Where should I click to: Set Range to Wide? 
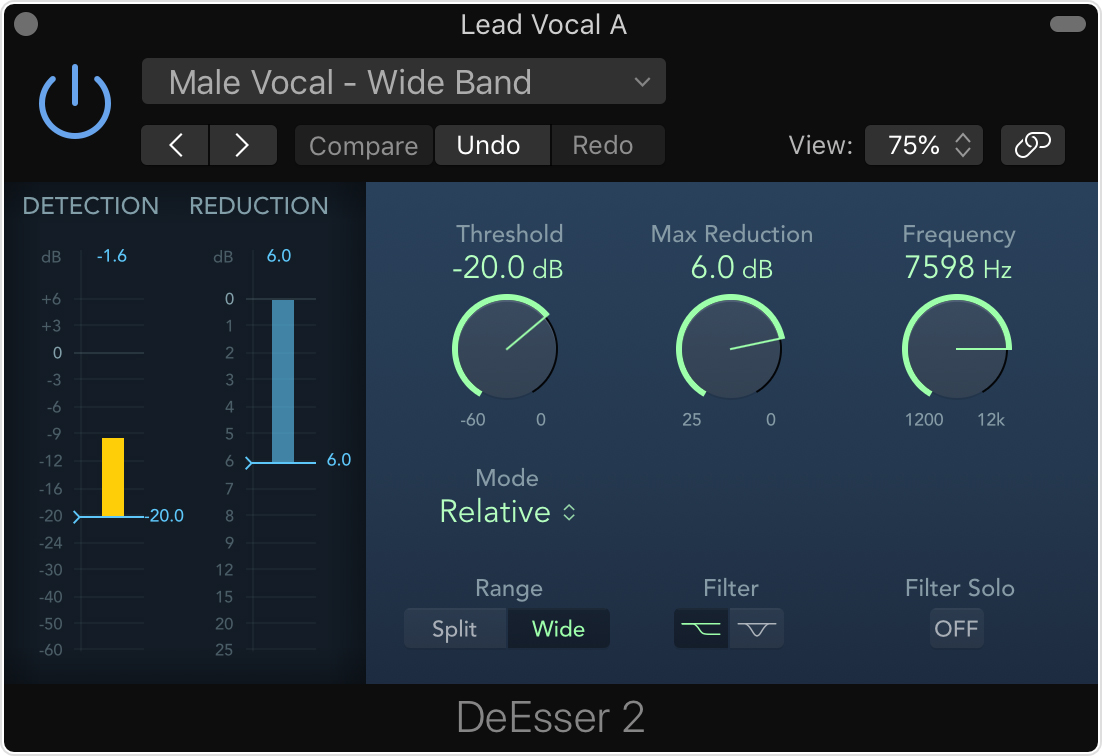pyautogui.click(x=558, y=628)
